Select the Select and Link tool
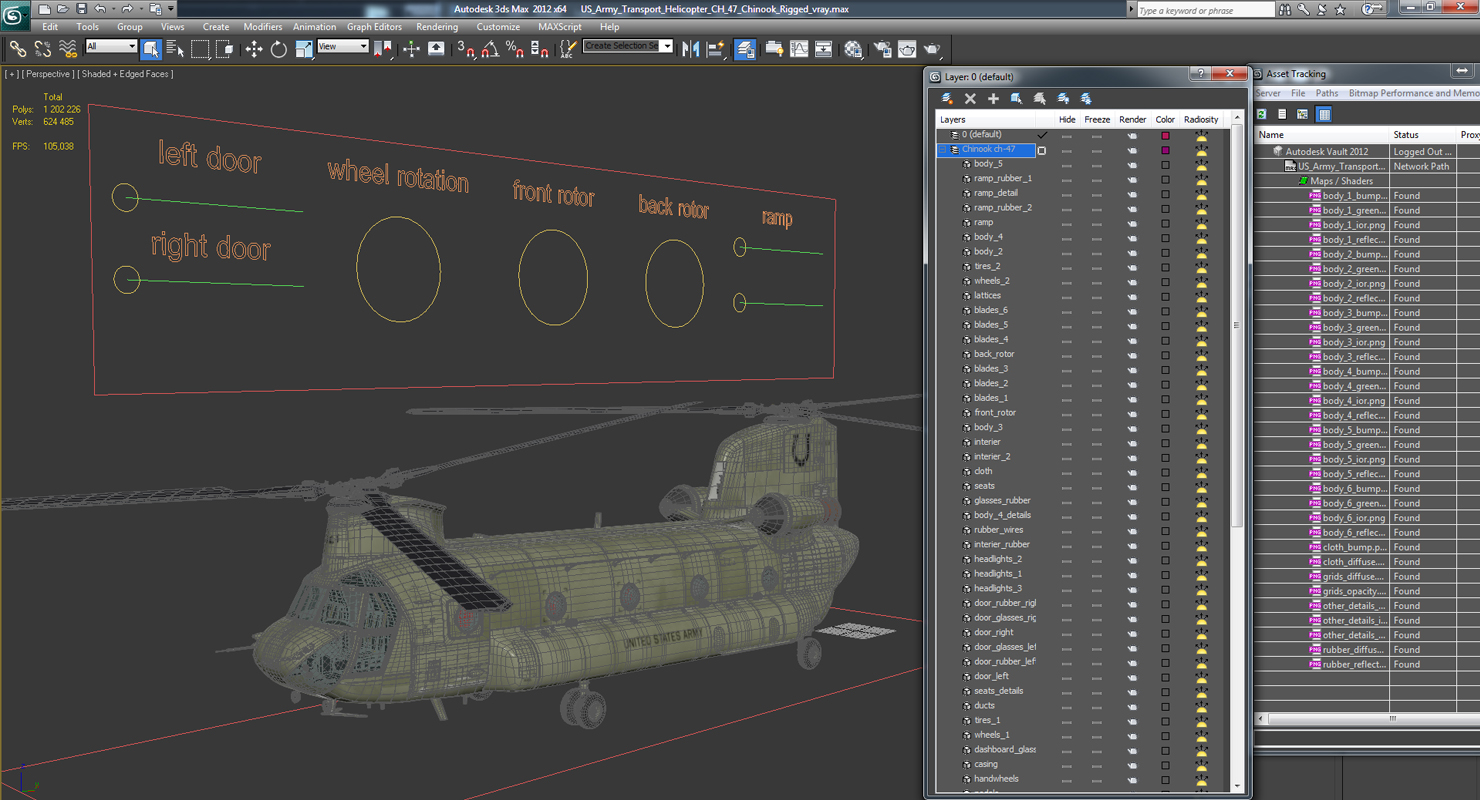The width and height of the screenshot is (1480, 800). pos(18,48)
